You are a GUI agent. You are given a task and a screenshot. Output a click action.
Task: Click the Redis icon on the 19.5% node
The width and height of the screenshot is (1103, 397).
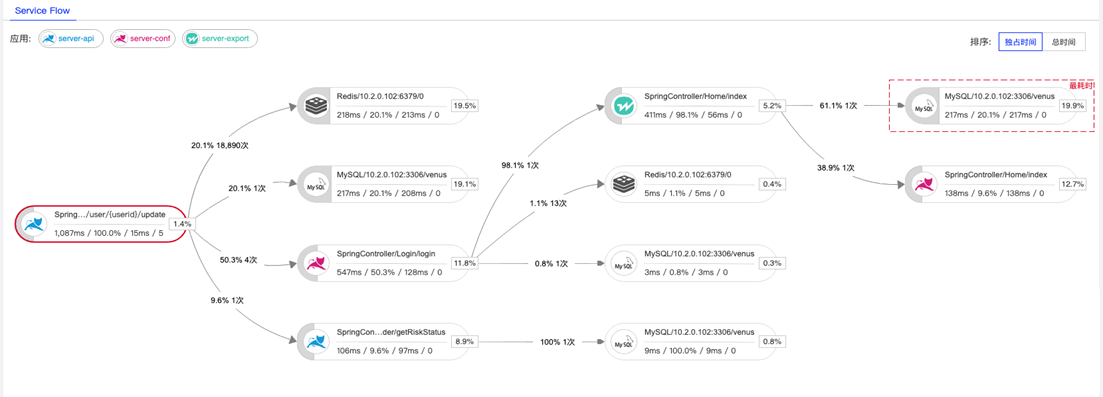tap(314, 106)
